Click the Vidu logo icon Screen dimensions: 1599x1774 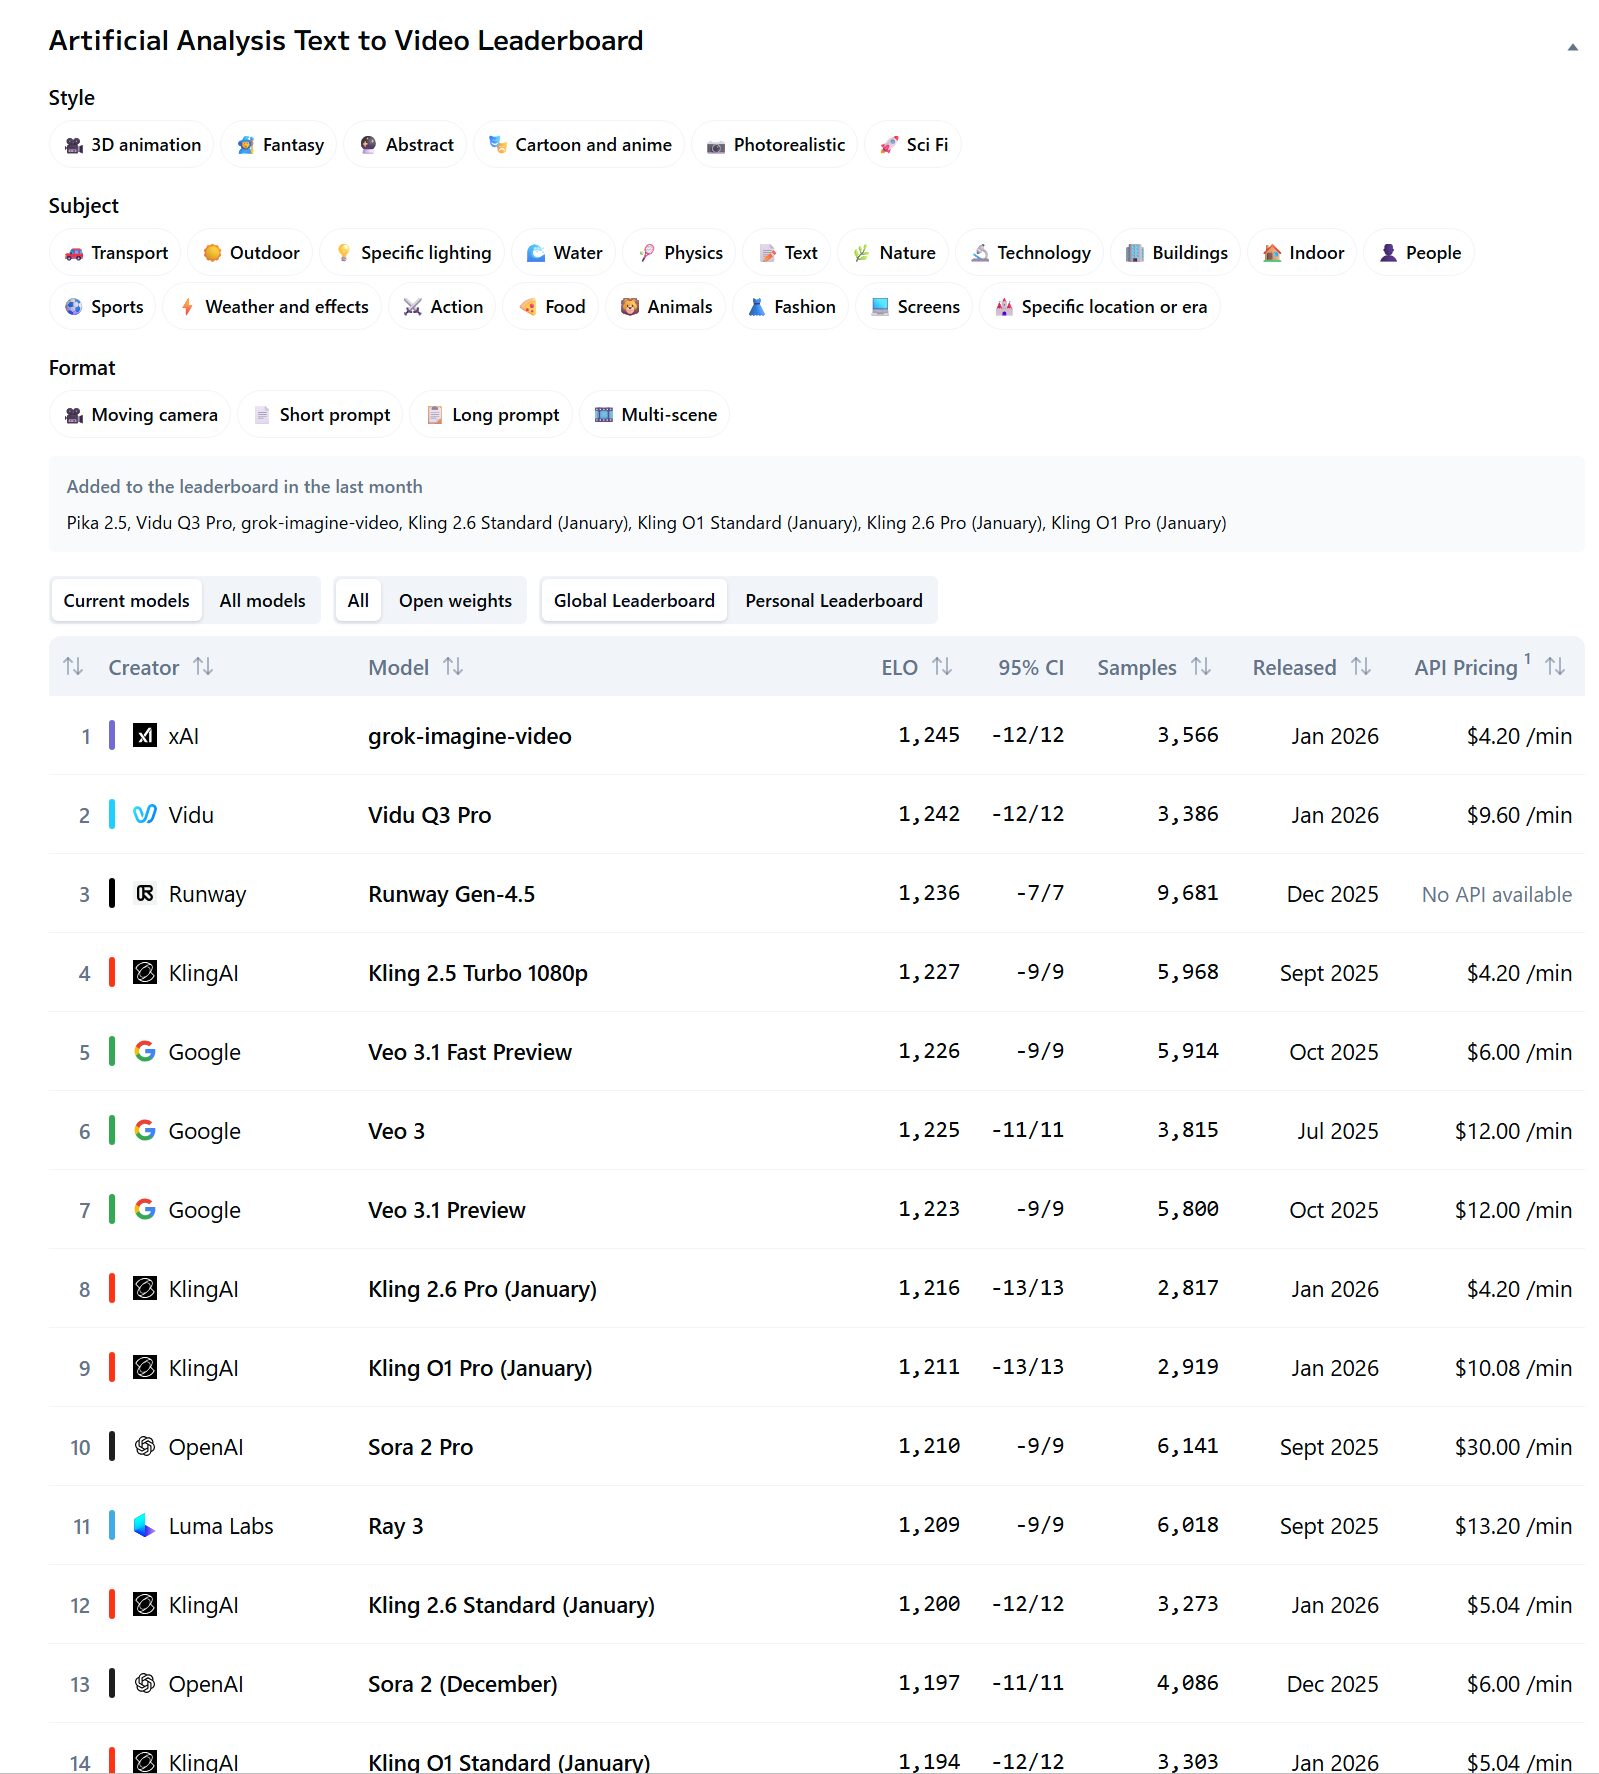145,815
